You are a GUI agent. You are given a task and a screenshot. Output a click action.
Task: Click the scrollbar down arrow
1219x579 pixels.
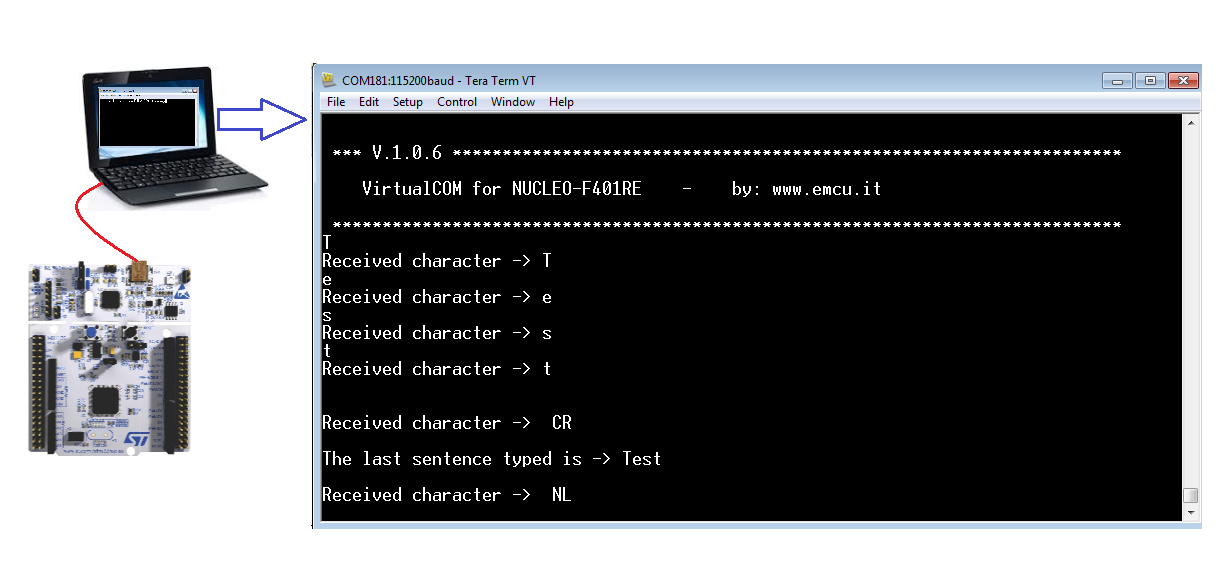(1190, 513)
